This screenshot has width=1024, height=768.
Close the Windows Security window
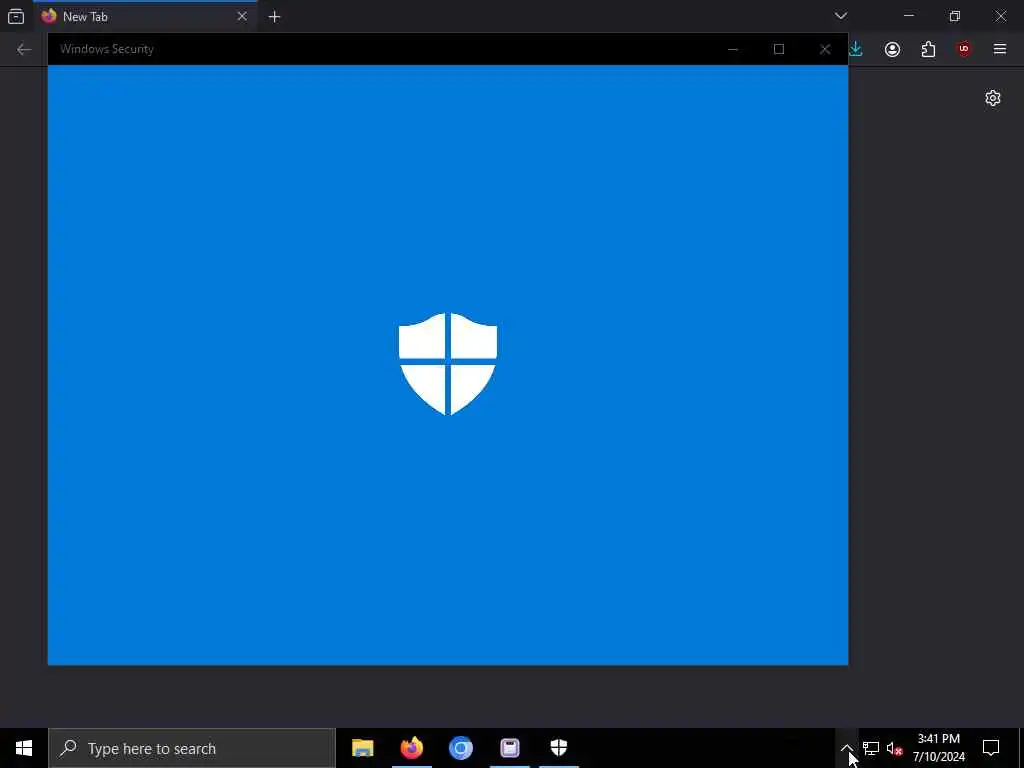click(x=825, y=49)
